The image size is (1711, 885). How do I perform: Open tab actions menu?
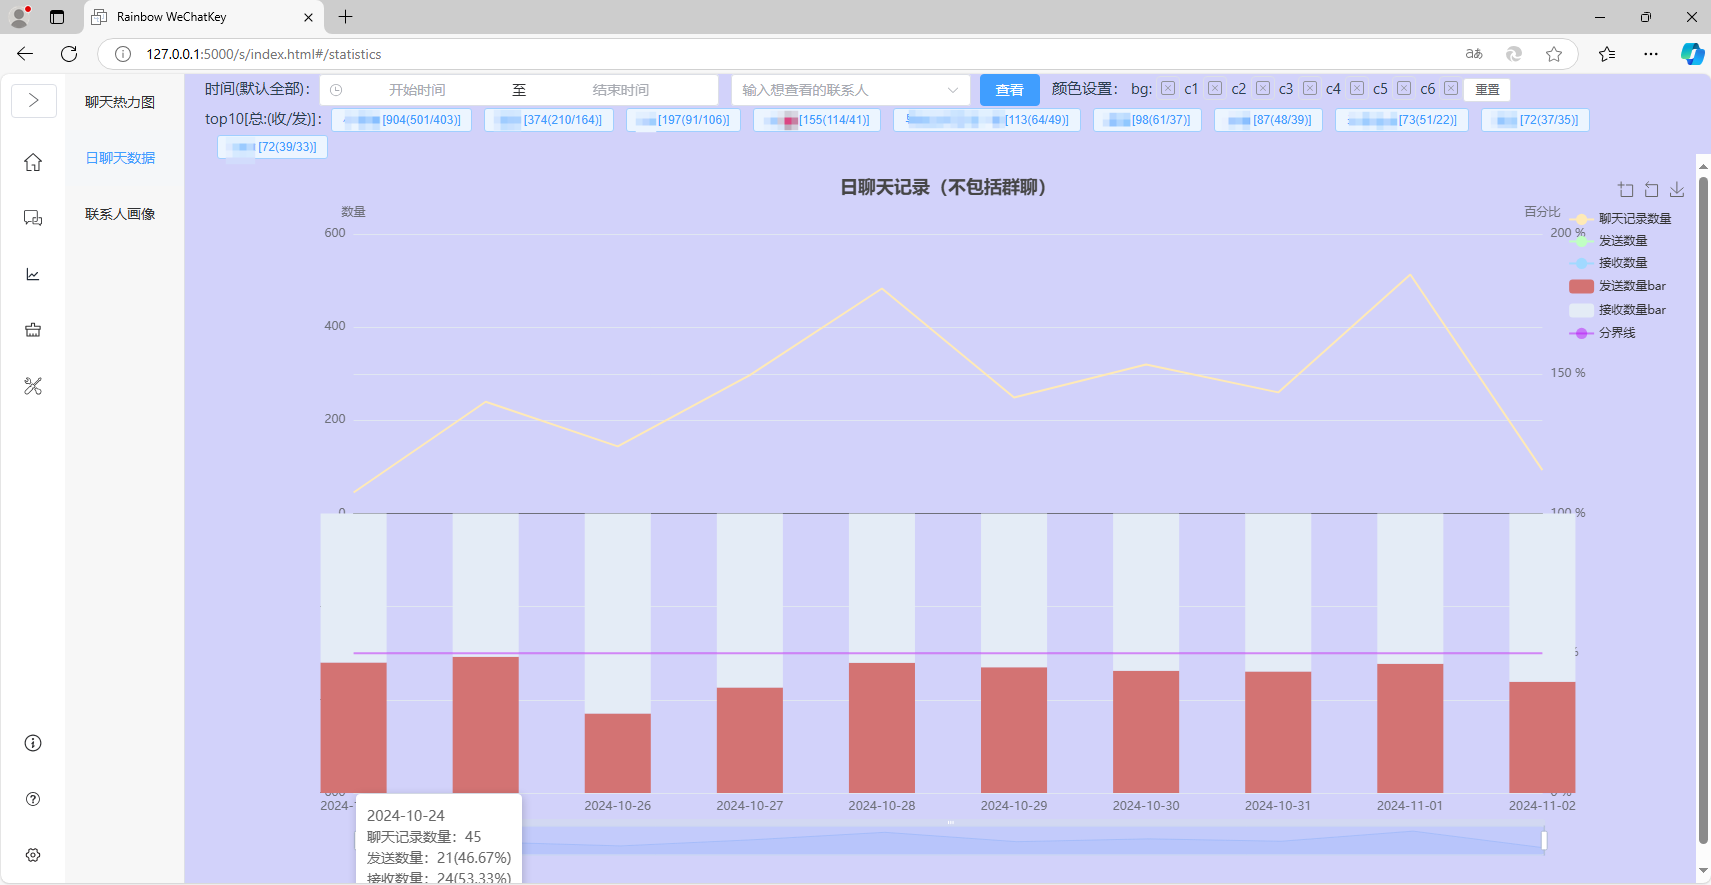tap(57, 17)
